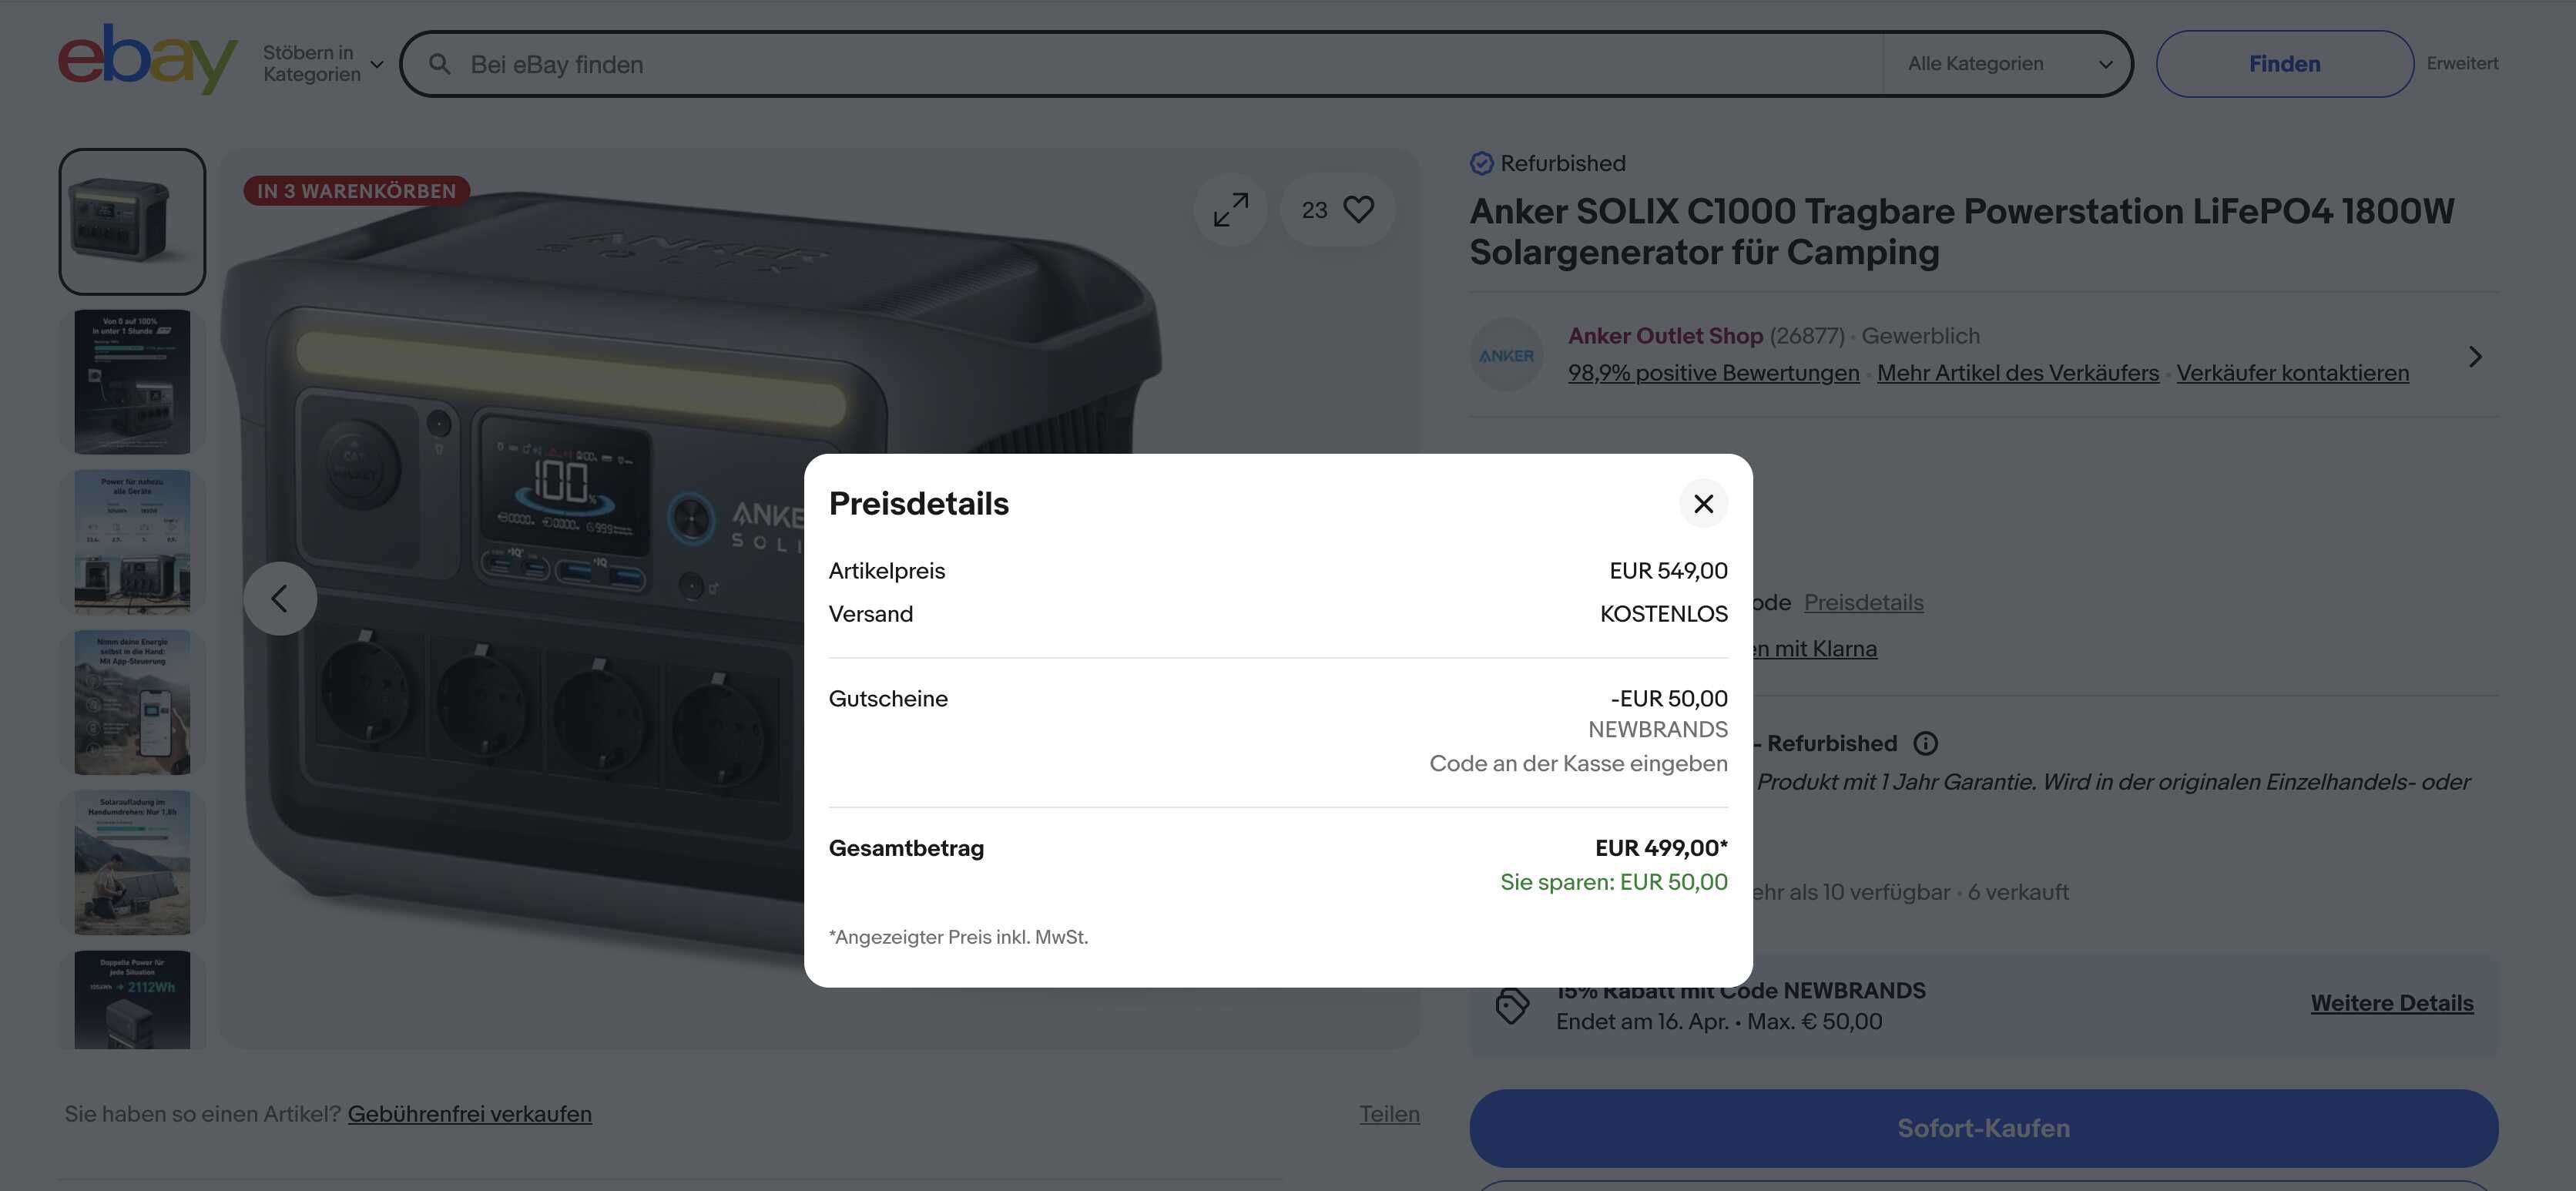
Task: Select first powerstation thumbnail
Action: [132, 221]
